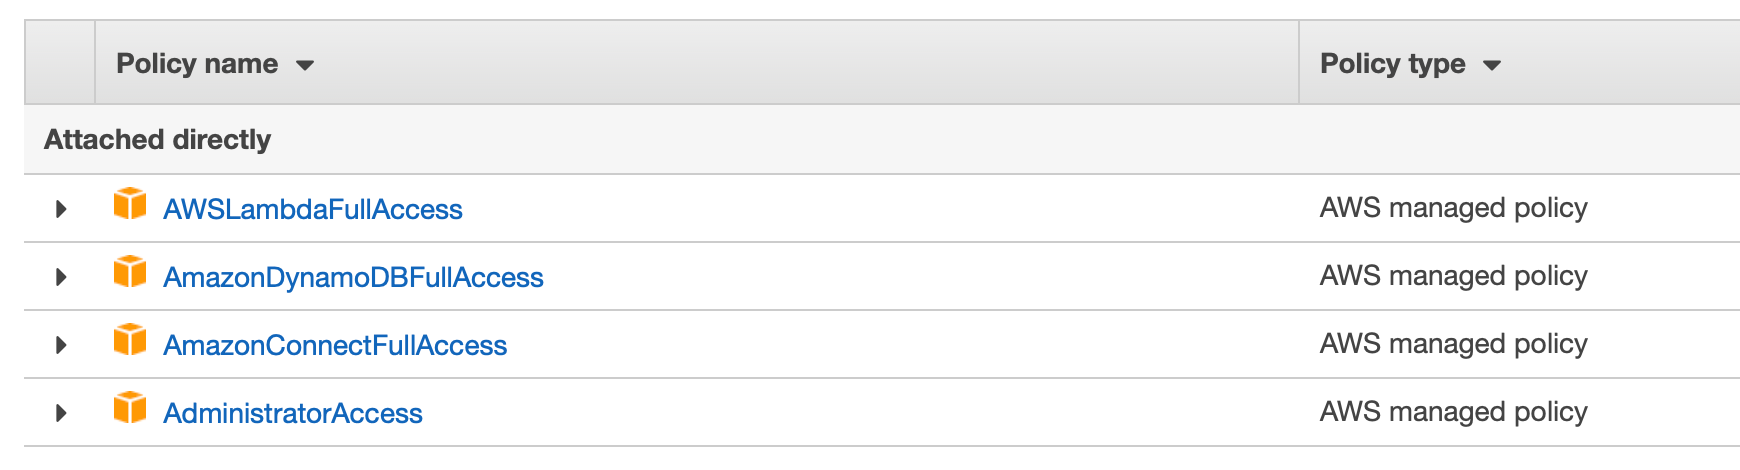
Task: Expand the AmazonDynamoDBFullAccess row details
Action: coord(61,277)
